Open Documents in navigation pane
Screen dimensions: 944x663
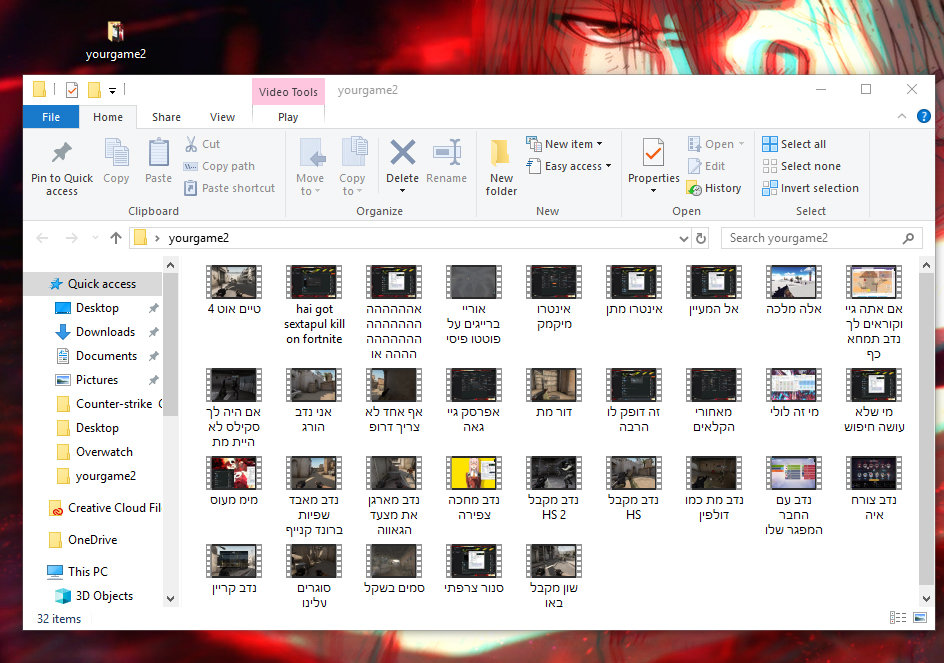coord(106,356)
